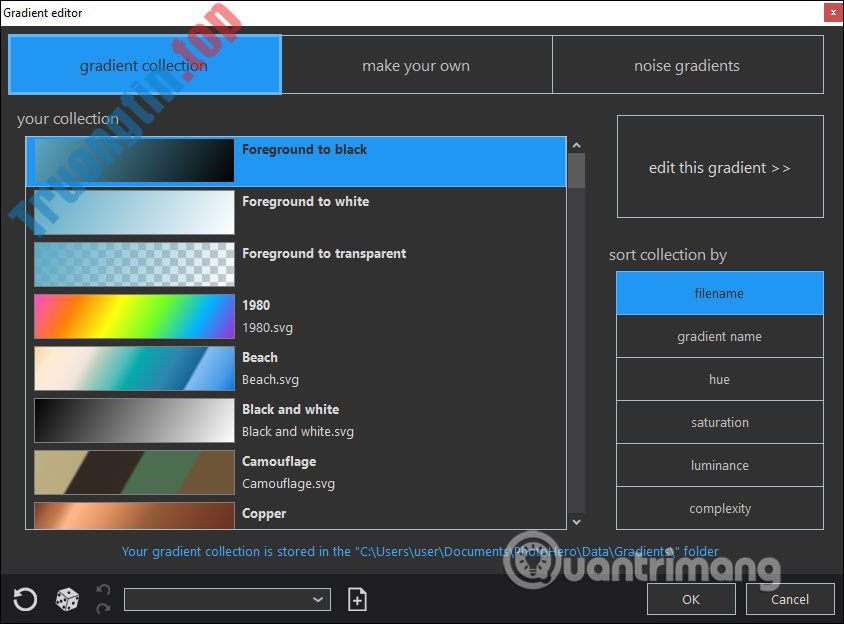This screenshot has height=624, width=844.
Task: Click the scrollbar up arrow in the collection list
Action: (577, 143)
